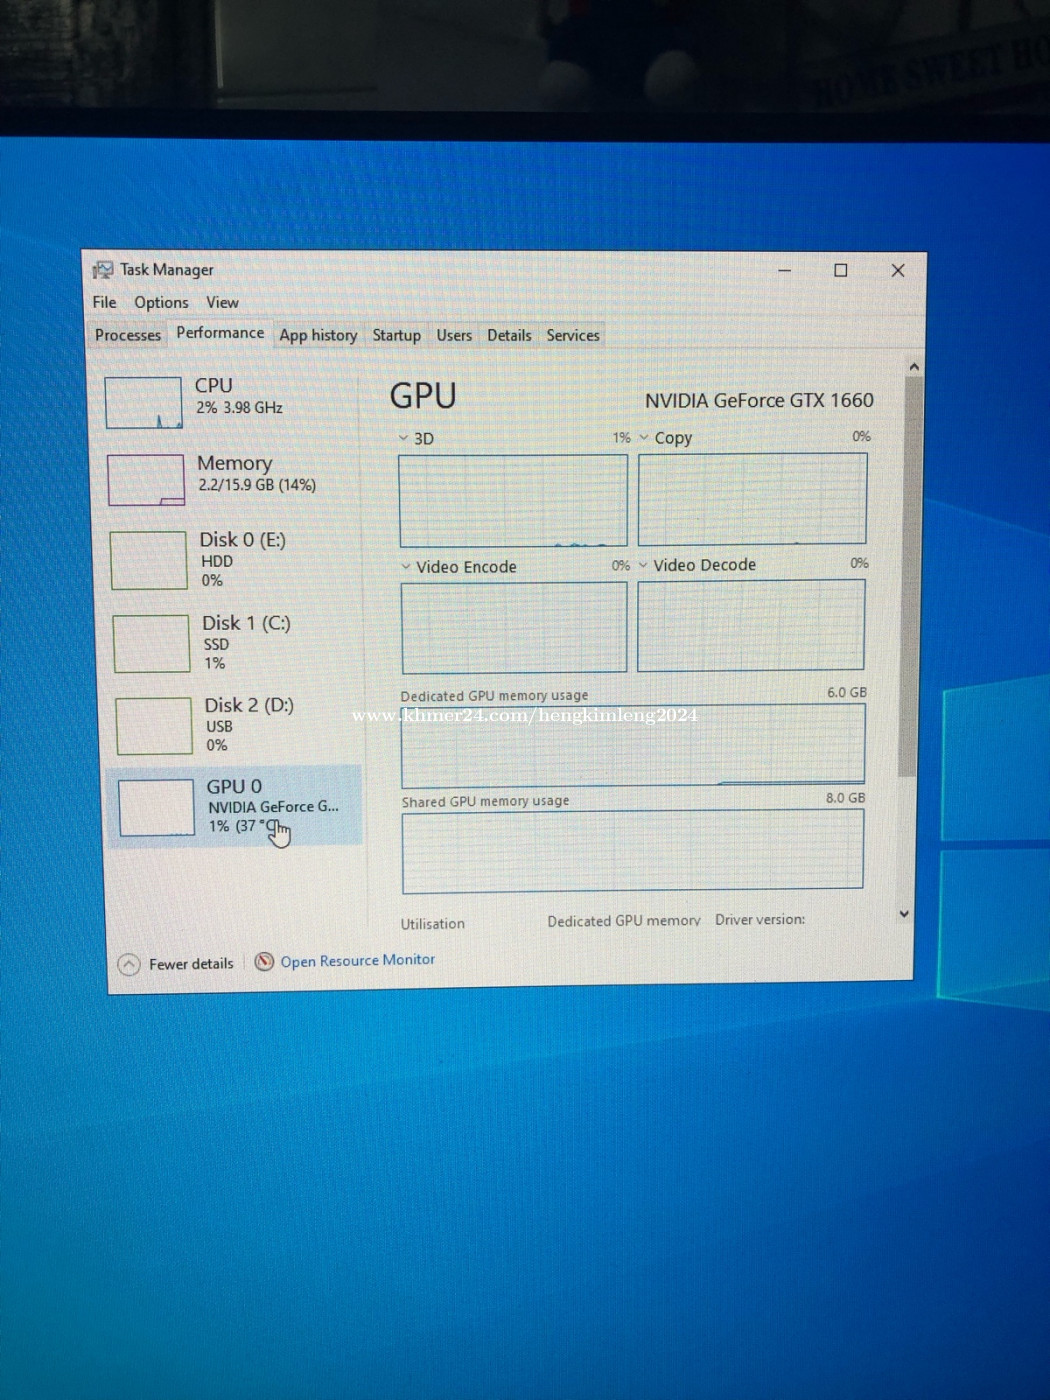Switch to the App history tab
Viewport: 1050px width, 1400px height.
point(318,335)
